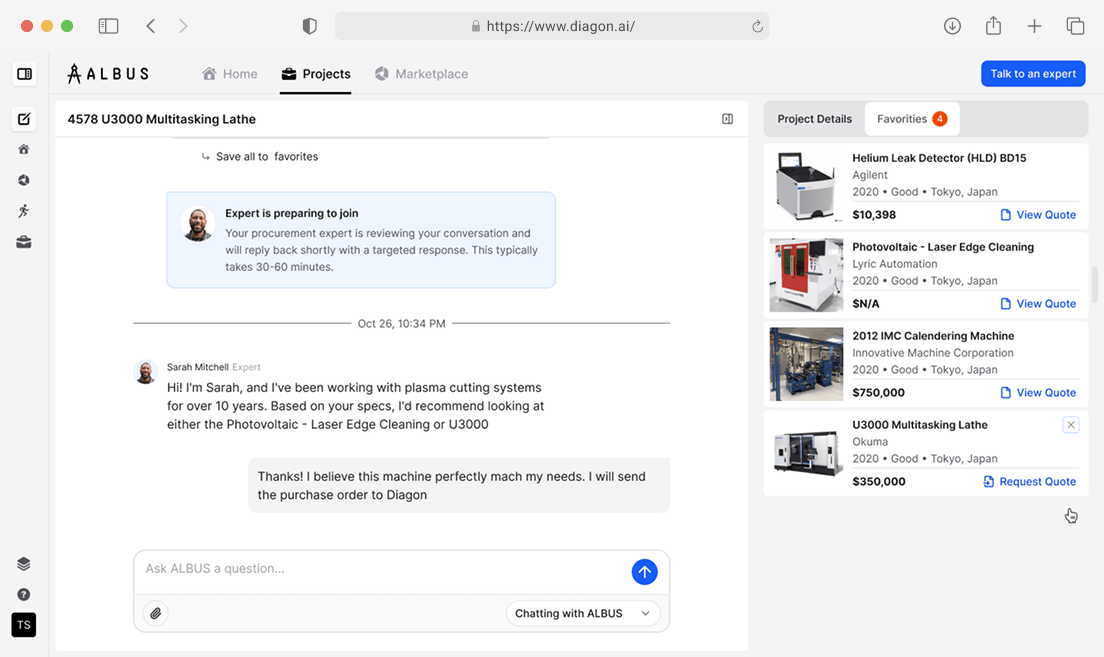The width and height of the screenshot is (1104, 657).
Task: Open 2012 IMC Calendering Machine thumbnail
Action: (806, 364)
